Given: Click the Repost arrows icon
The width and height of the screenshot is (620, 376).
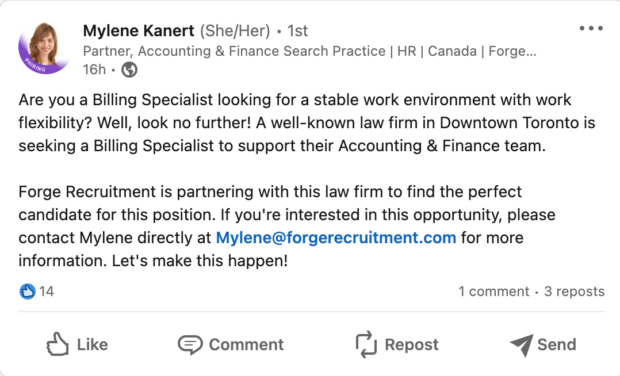Looking at the screenshot, I should [366, 344].
